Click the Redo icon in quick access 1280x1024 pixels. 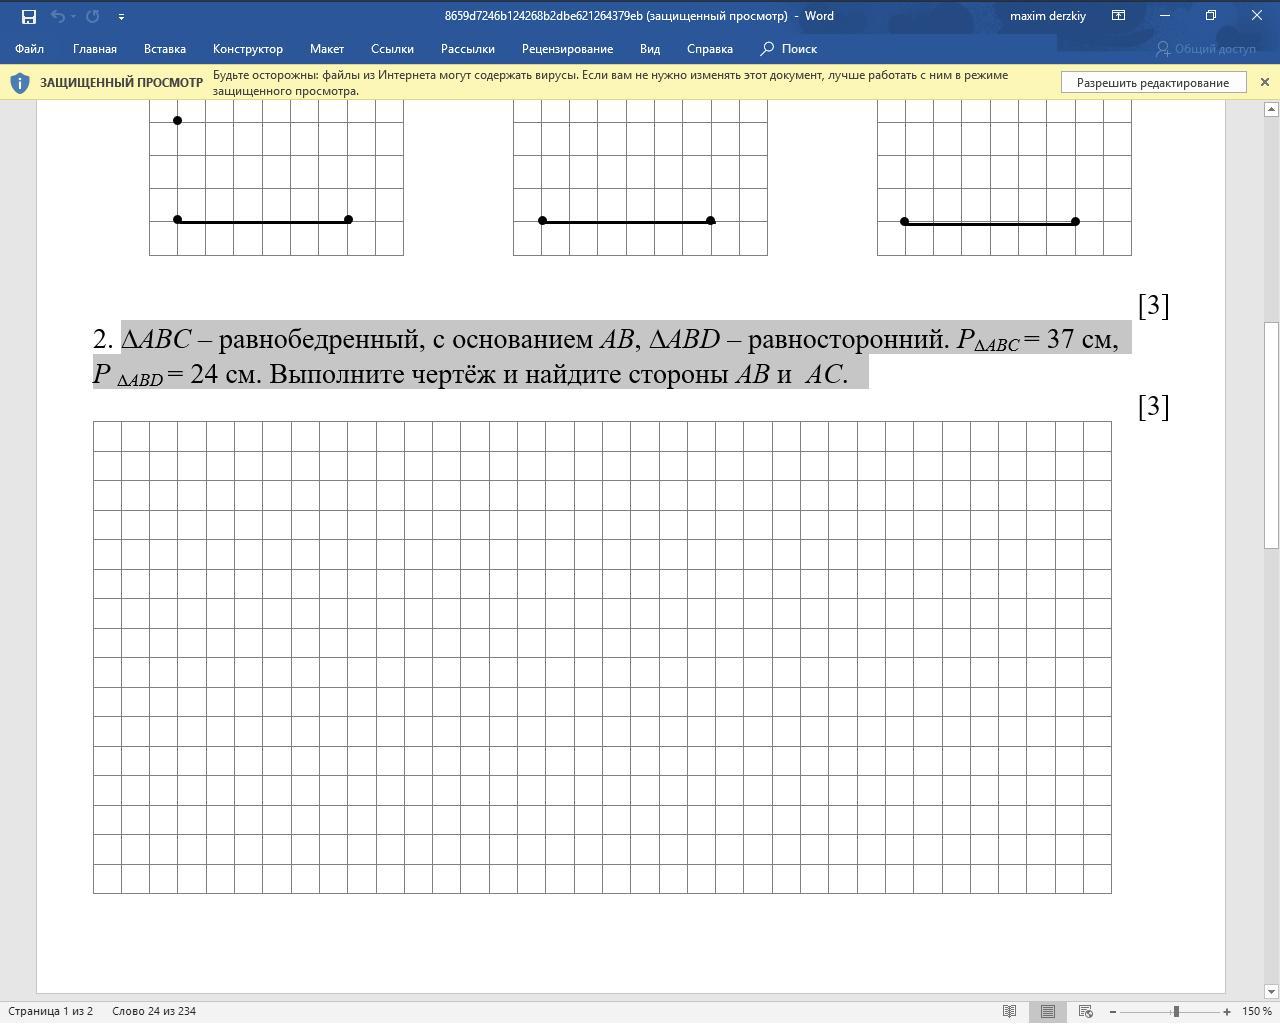coord(93,16)
